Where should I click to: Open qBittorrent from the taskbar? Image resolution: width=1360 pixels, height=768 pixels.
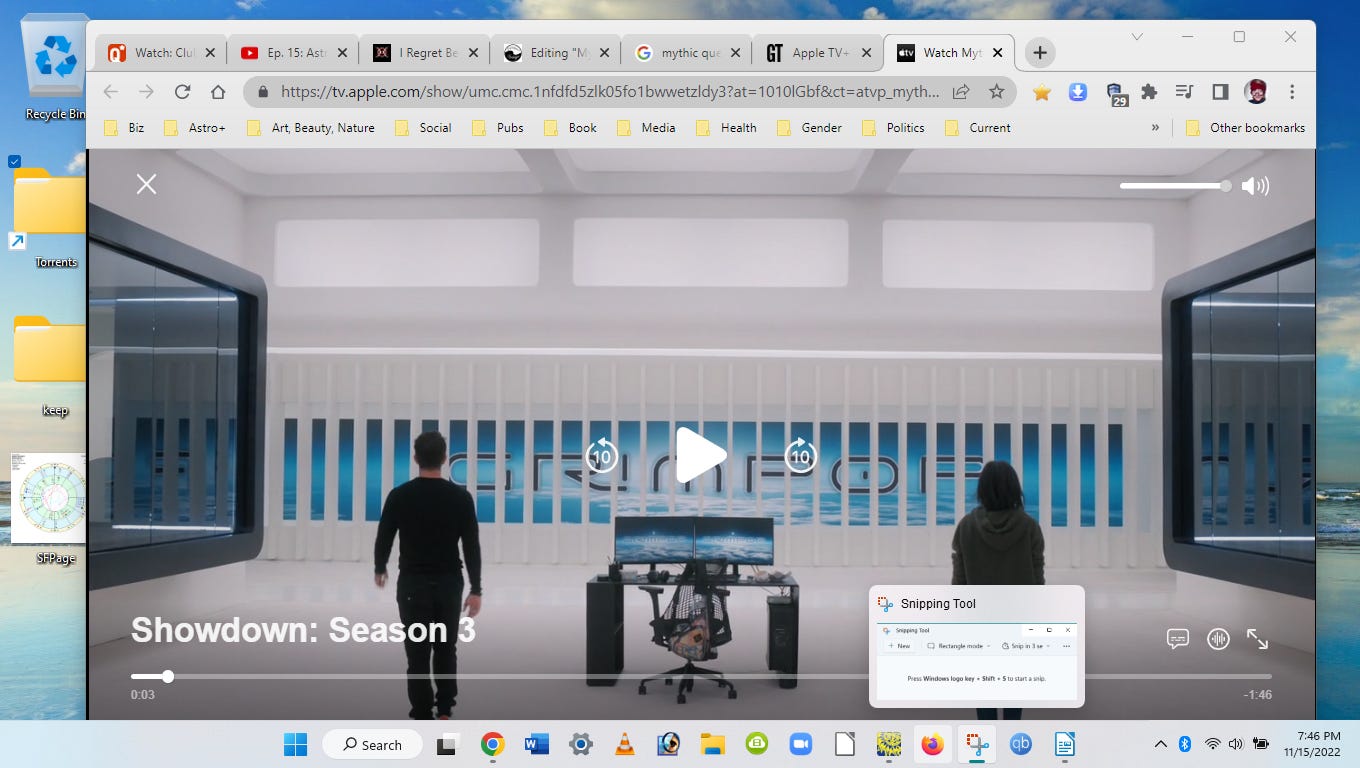point(1020,744)
